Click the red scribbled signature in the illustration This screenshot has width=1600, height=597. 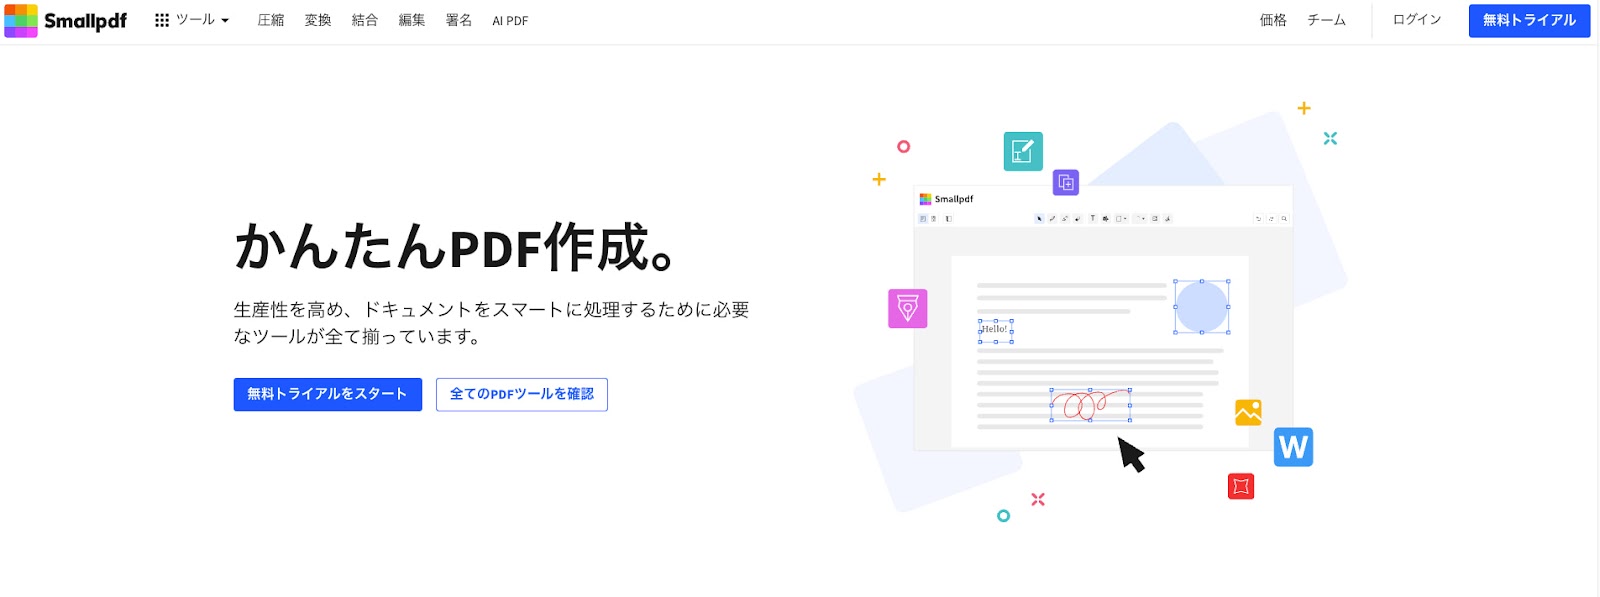pyautogui.click(x=1090, y=405)
